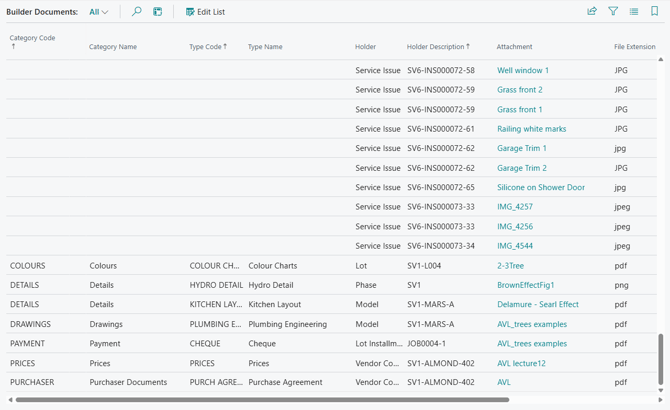
Task: Click holder description SV1-L004
Action: [x=424, y=266]
